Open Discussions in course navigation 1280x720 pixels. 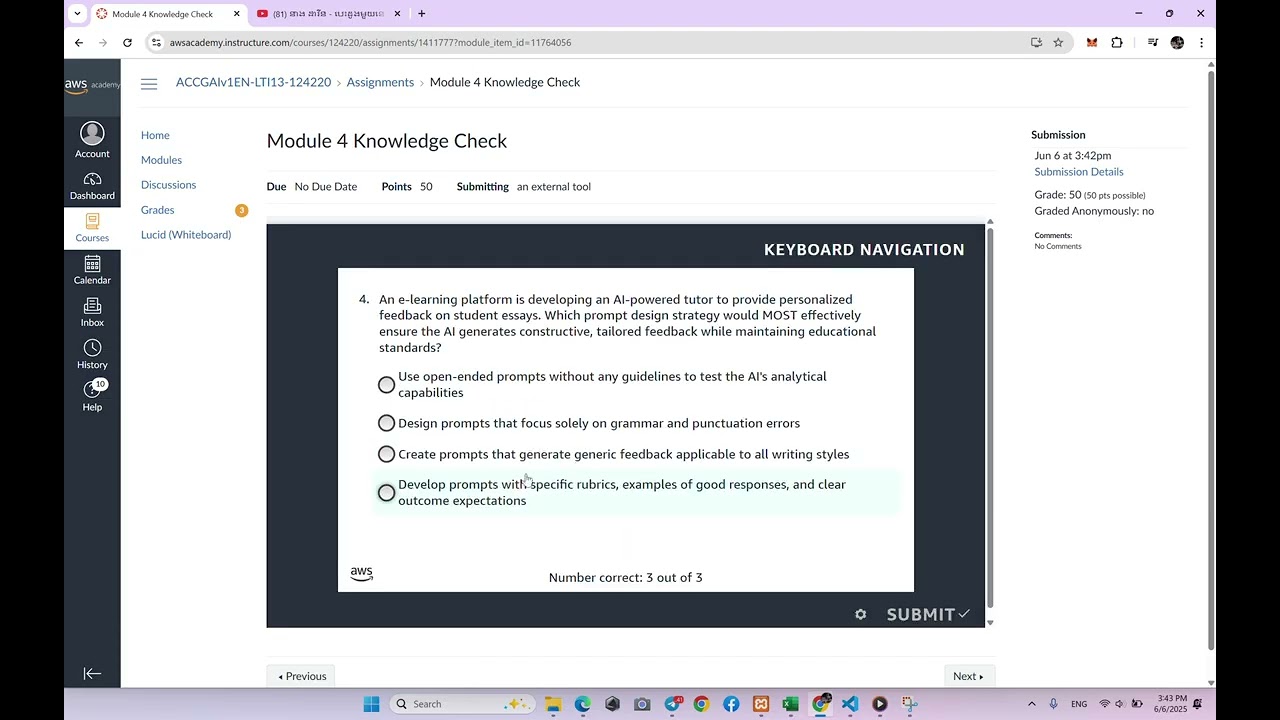(x=168, y=185)
